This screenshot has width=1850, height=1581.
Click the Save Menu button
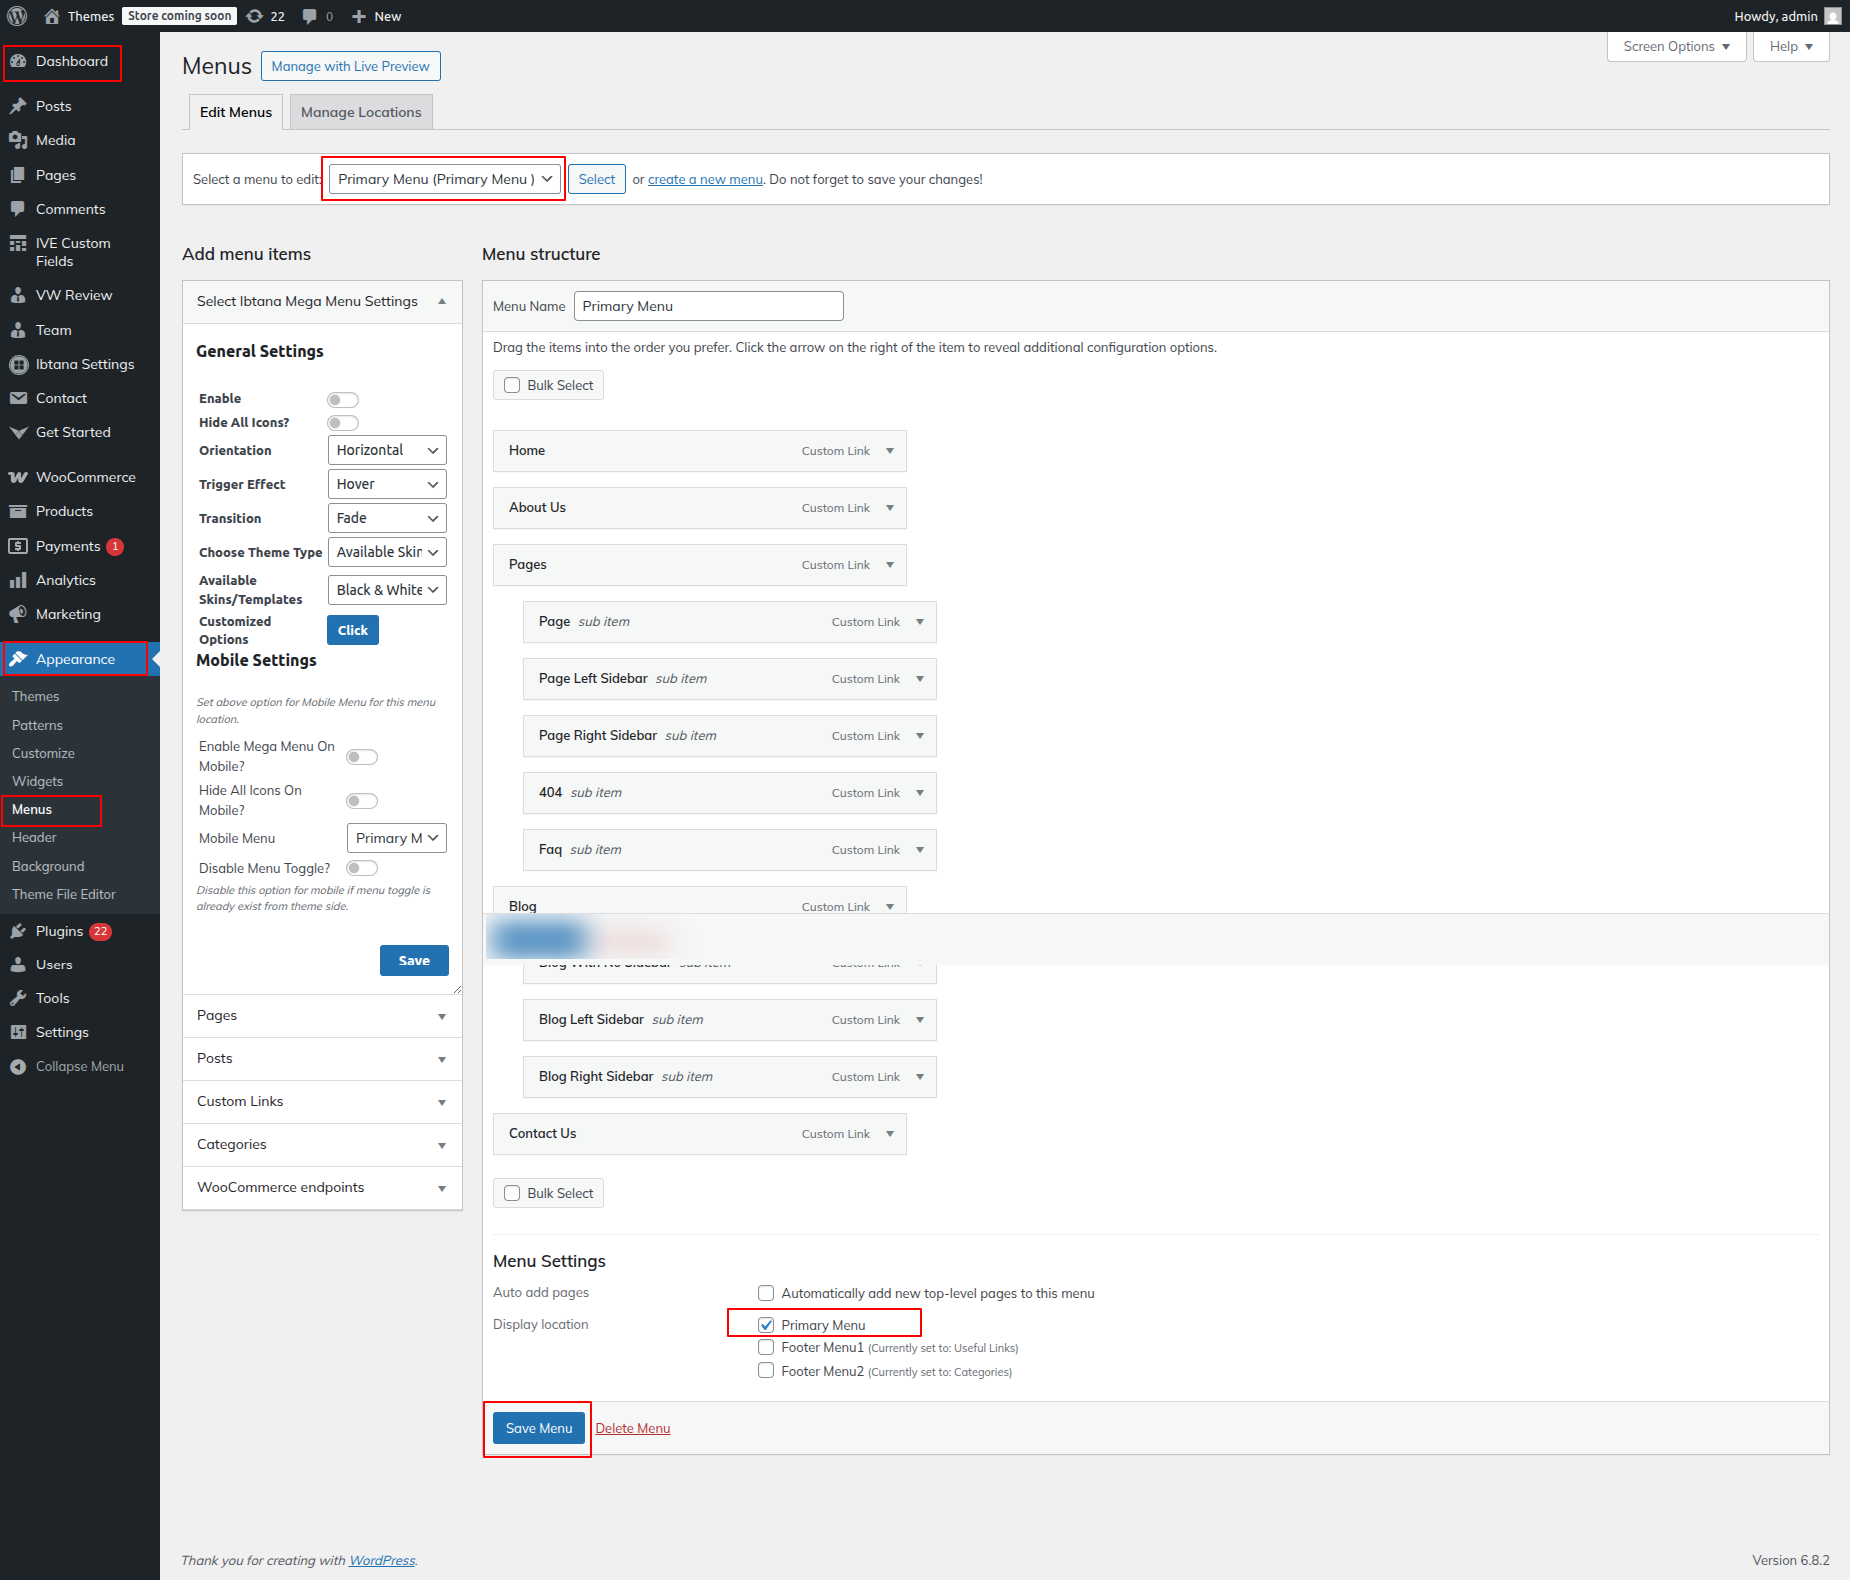pyautogui.click(x=539, y=1428)
